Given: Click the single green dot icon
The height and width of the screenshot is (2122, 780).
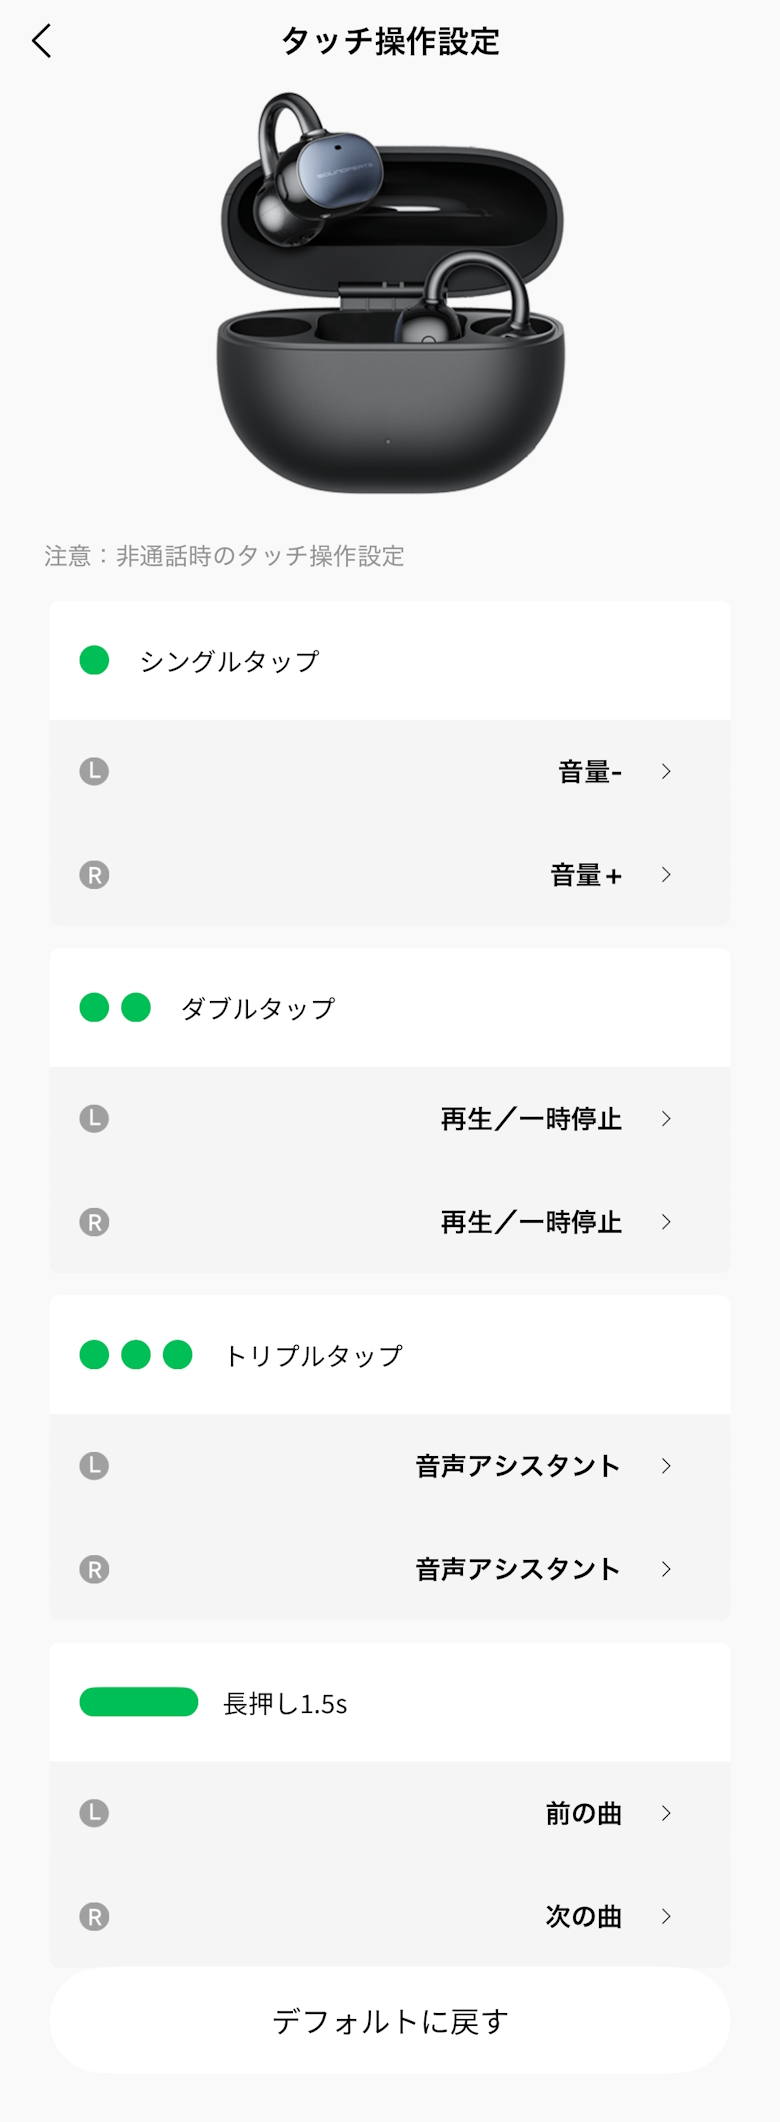Looking at the screenshot, I should [x=94, y=660].
